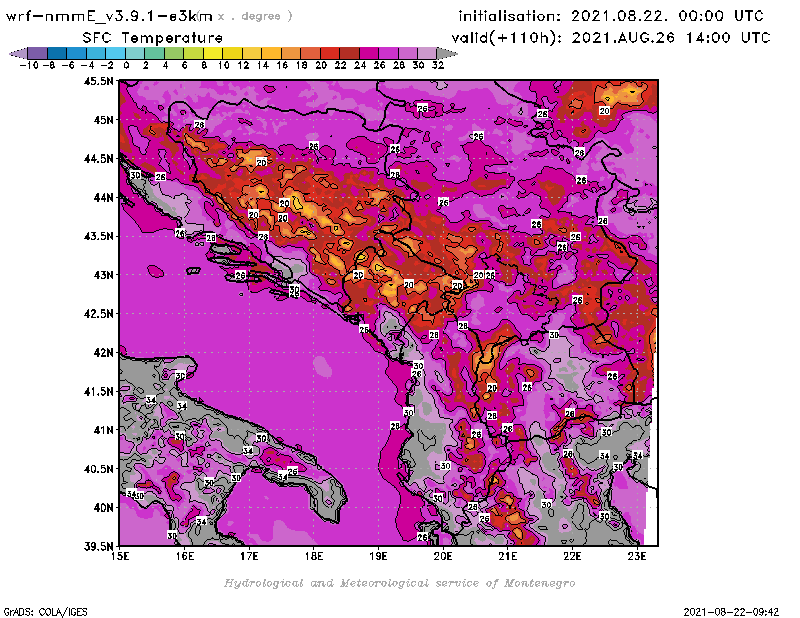
Task: Click the GrADS: COLA/IGES credit text
Action: pos(34,610)
